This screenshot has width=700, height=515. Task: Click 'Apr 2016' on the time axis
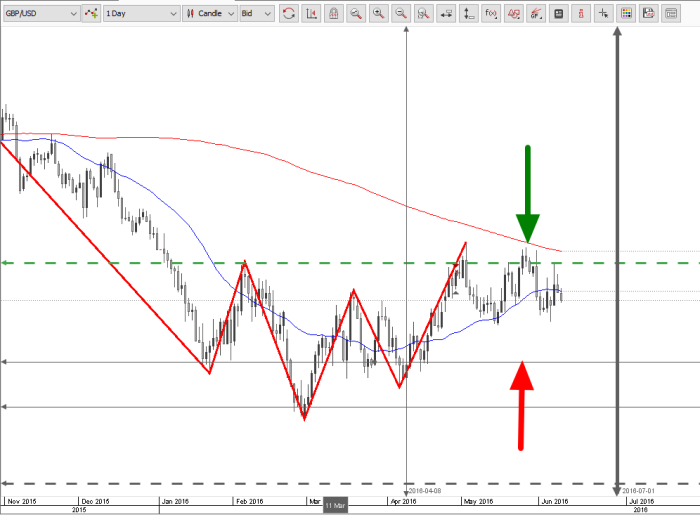tap(403, 501)
